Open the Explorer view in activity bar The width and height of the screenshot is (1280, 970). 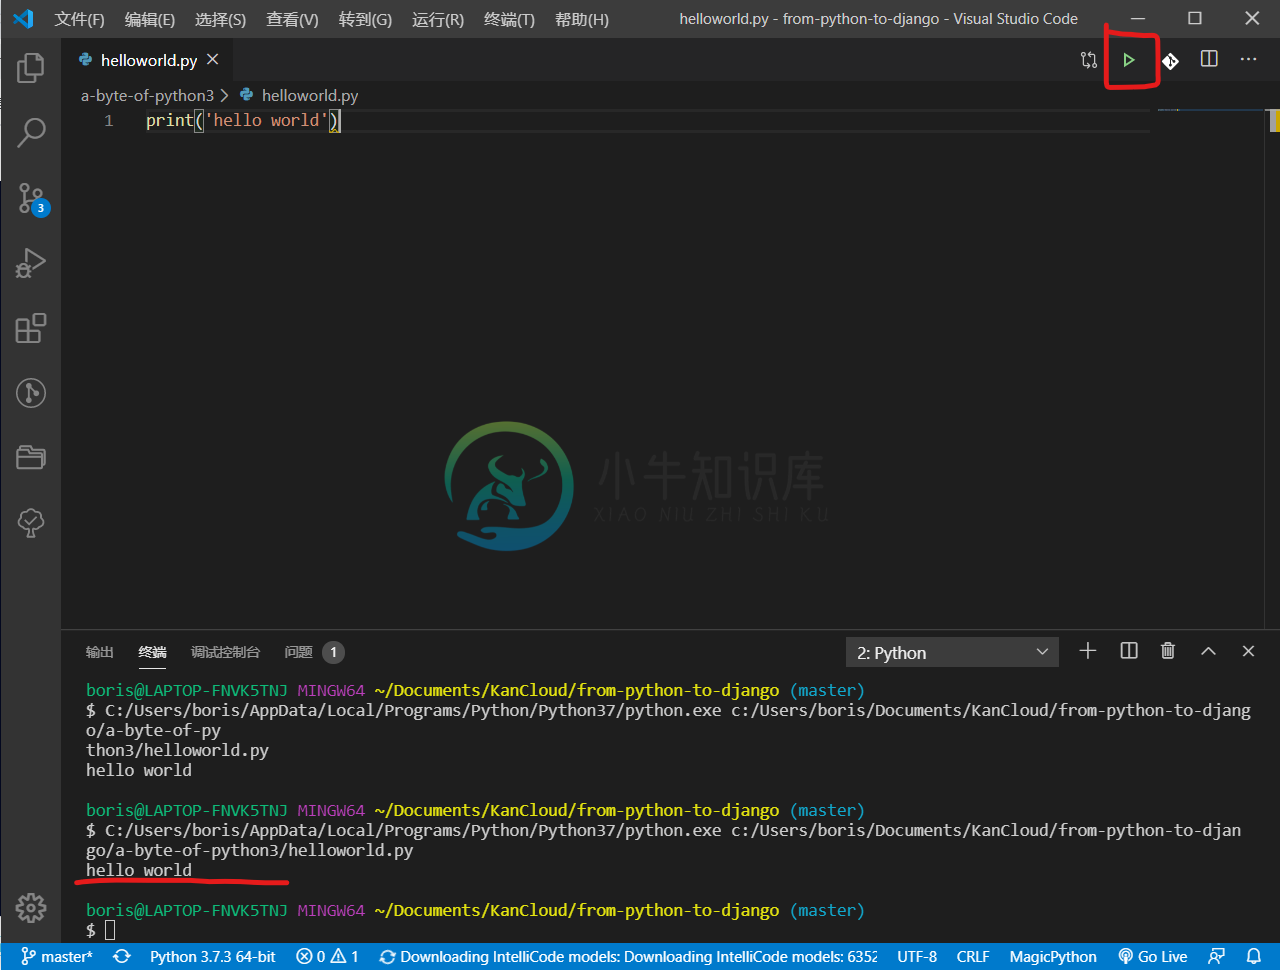tap(31, 67)
